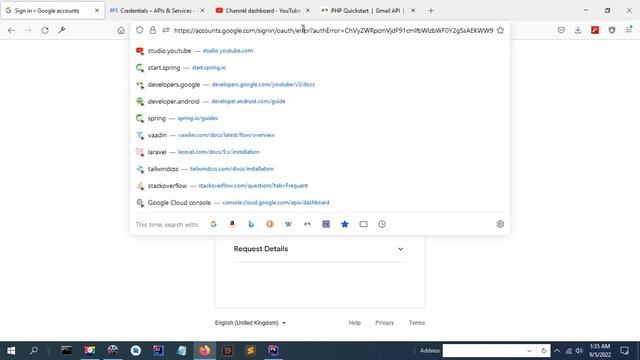Select vaadin docs suggestion
Image resolution: width=640 pixels, height=360 pixels.
point(320,135)
